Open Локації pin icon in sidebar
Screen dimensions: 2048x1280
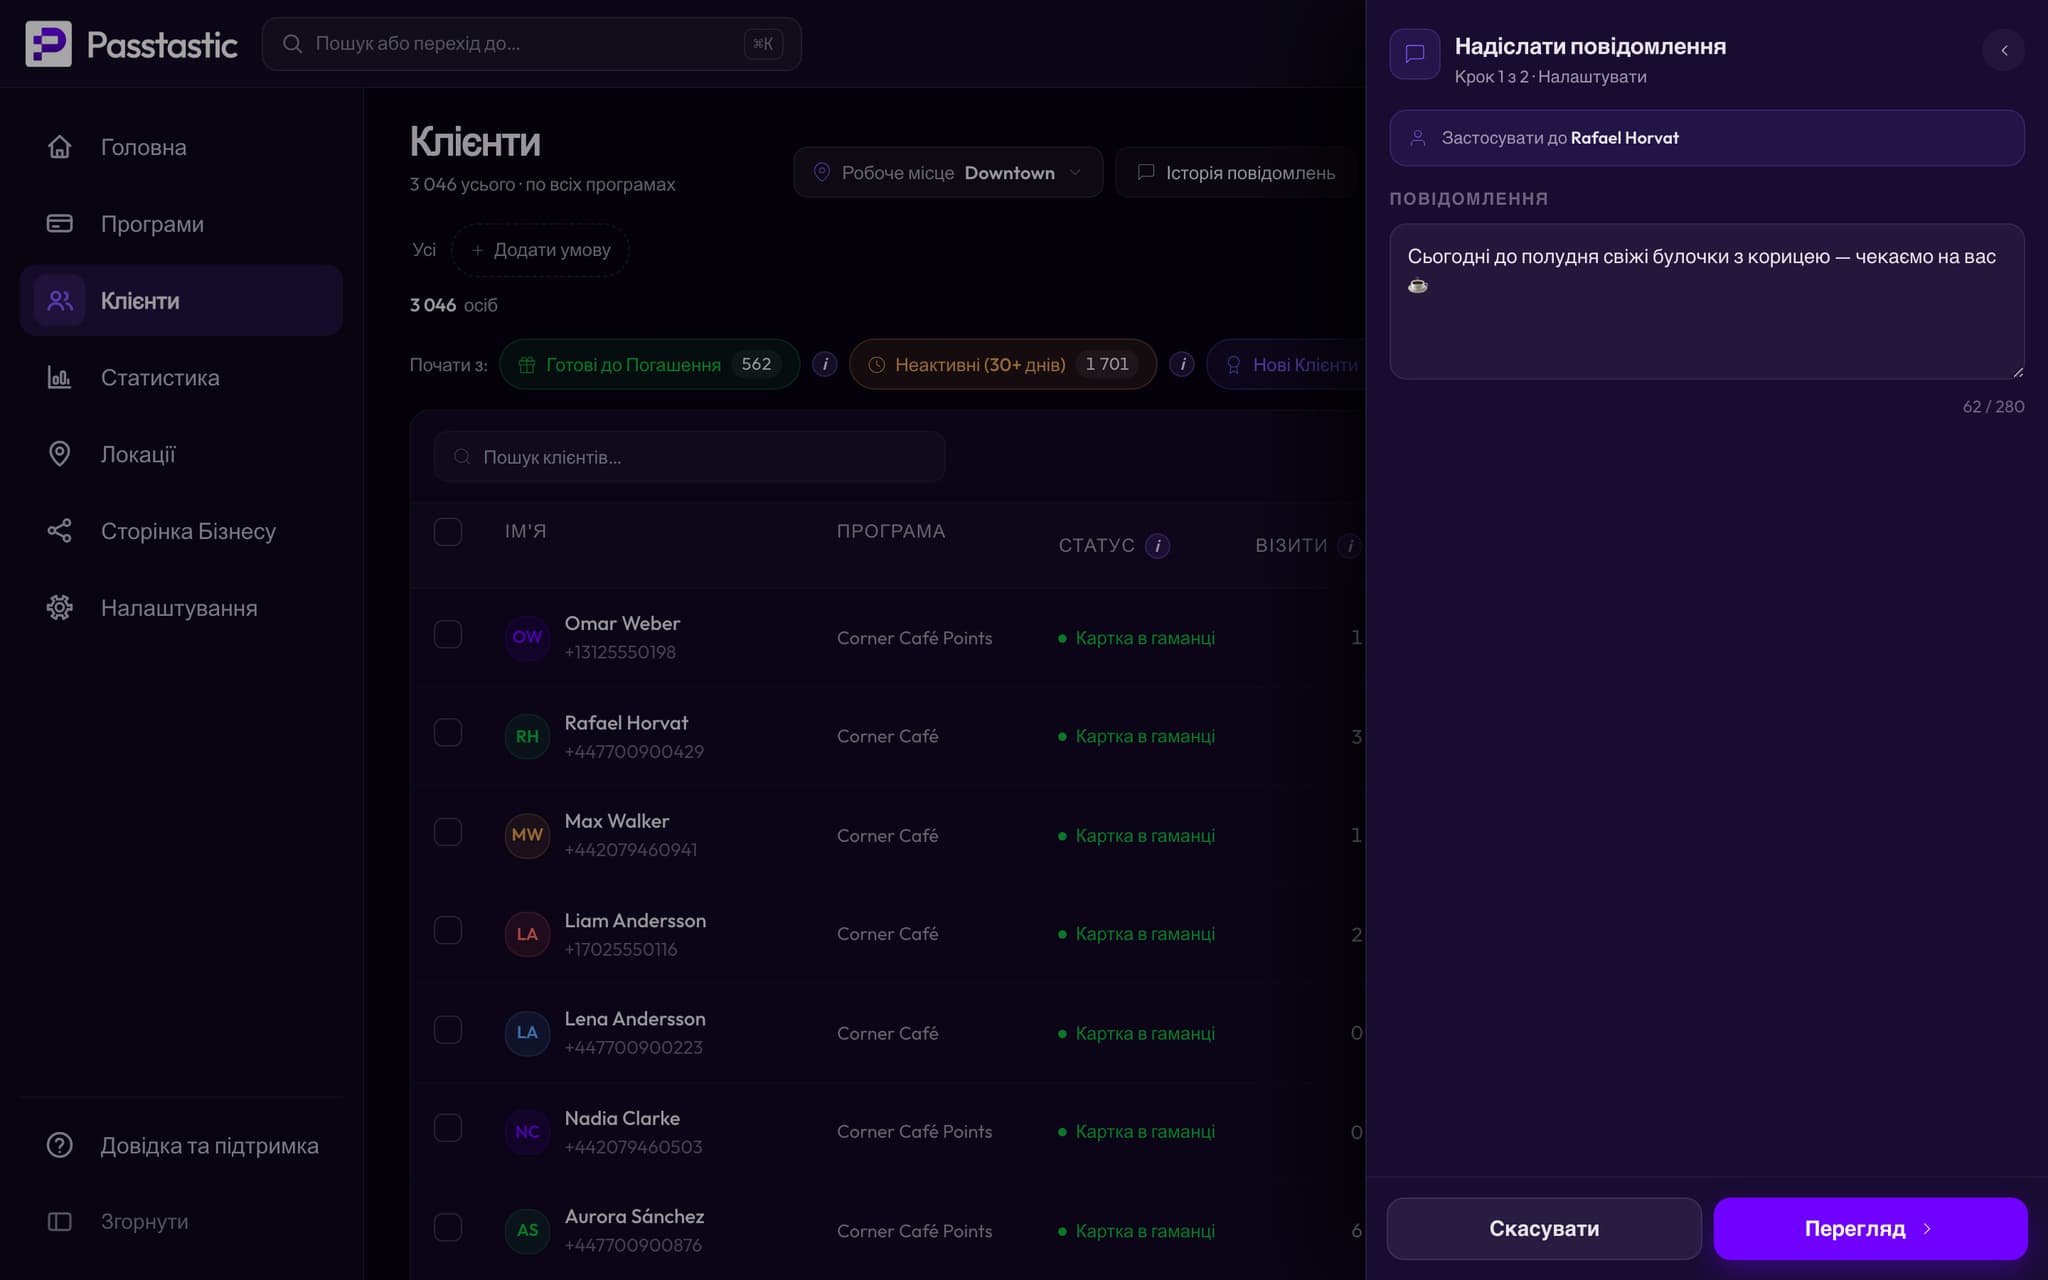point(60,454)
